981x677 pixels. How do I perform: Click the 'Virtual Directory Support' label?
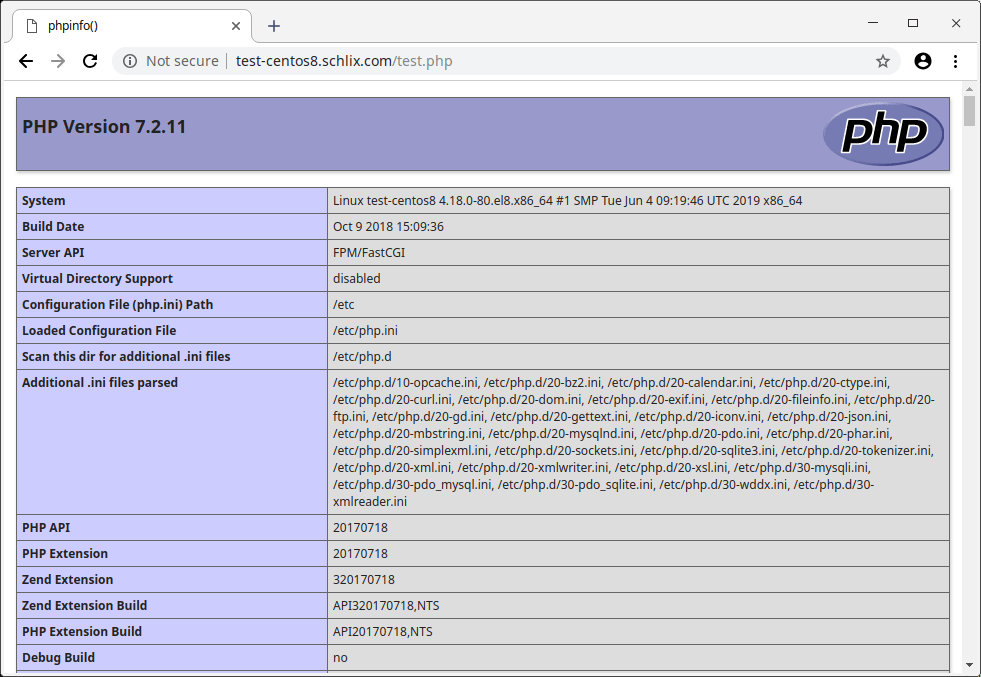pyautogui.click(x=97, y=278)
